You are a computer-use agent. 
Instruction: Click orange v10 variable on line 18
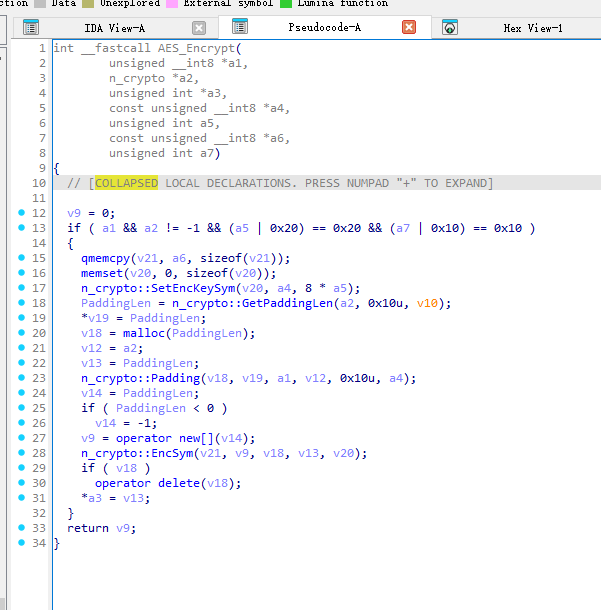427,303
